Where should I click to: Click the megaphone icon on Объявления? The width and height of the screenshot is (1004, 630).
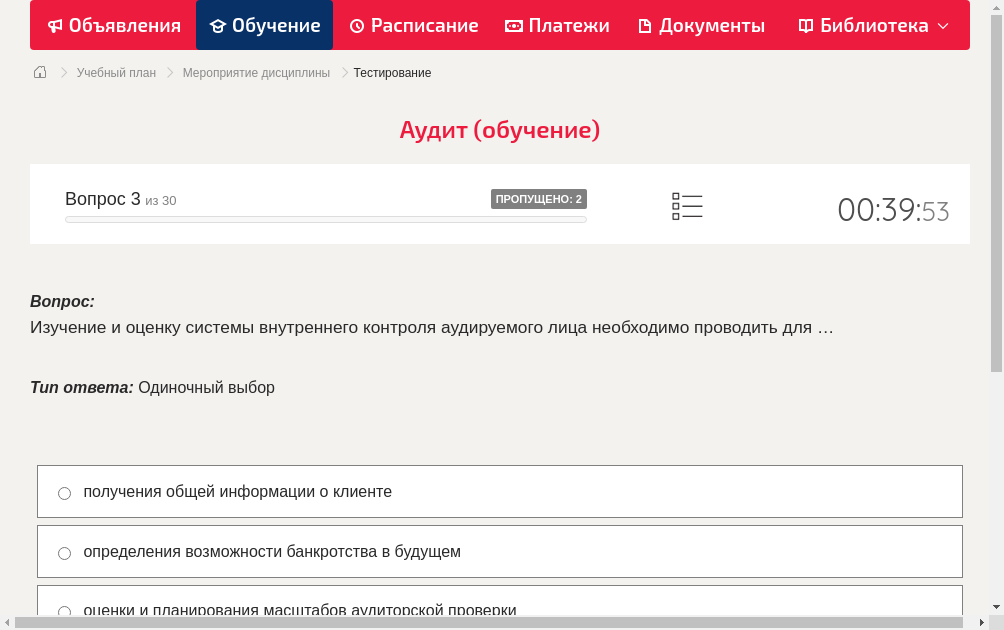click(54, 25)
